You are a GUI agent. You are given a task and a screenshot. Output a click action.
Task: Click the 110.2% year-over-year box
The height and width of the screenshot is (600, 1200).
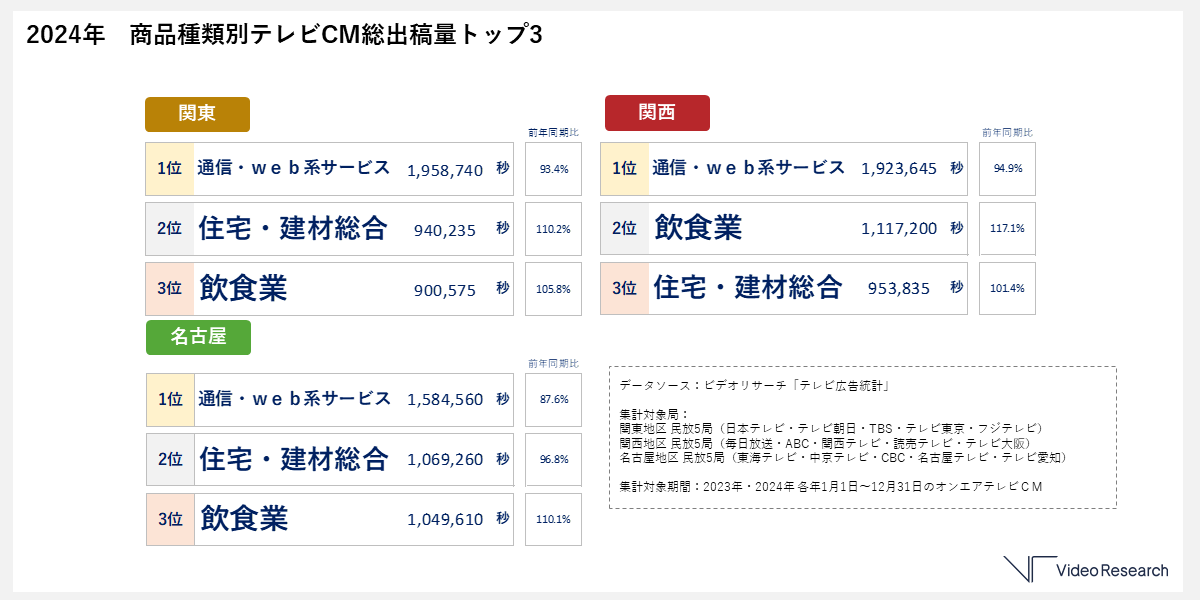coord(553,229)
